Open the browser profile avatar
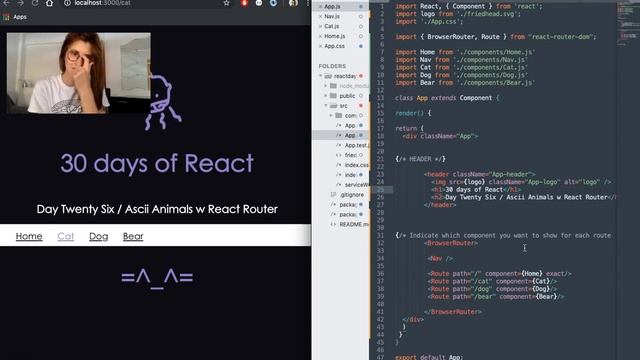Viewport: 640px width, 360px height. (x=293, y=3)
